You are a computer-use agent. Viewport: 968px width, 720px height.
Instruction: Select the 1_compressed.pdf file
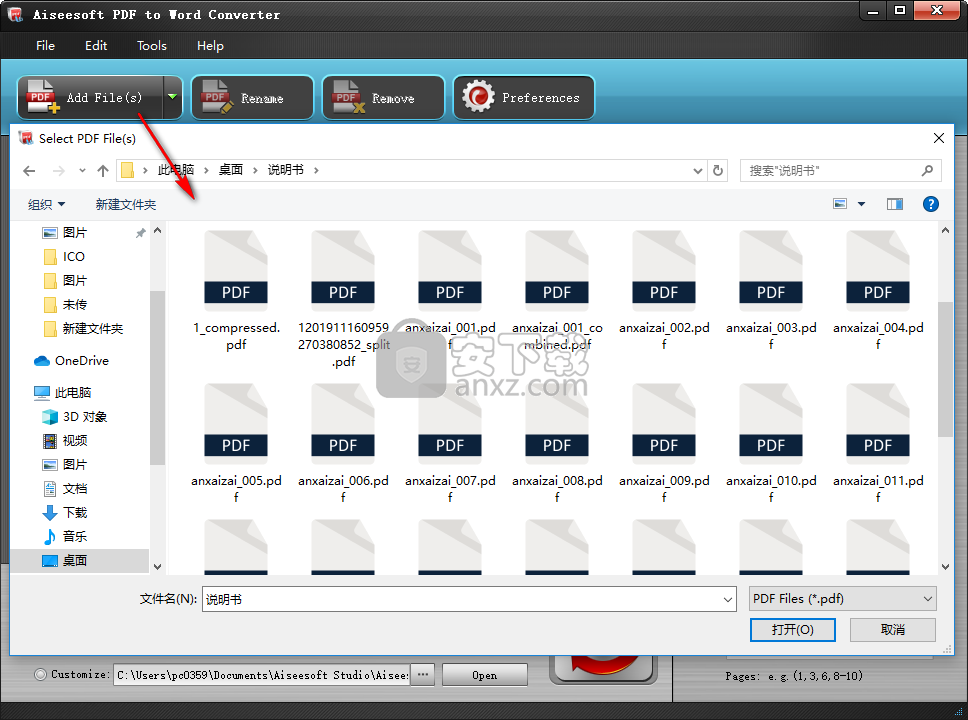(236, 290)
